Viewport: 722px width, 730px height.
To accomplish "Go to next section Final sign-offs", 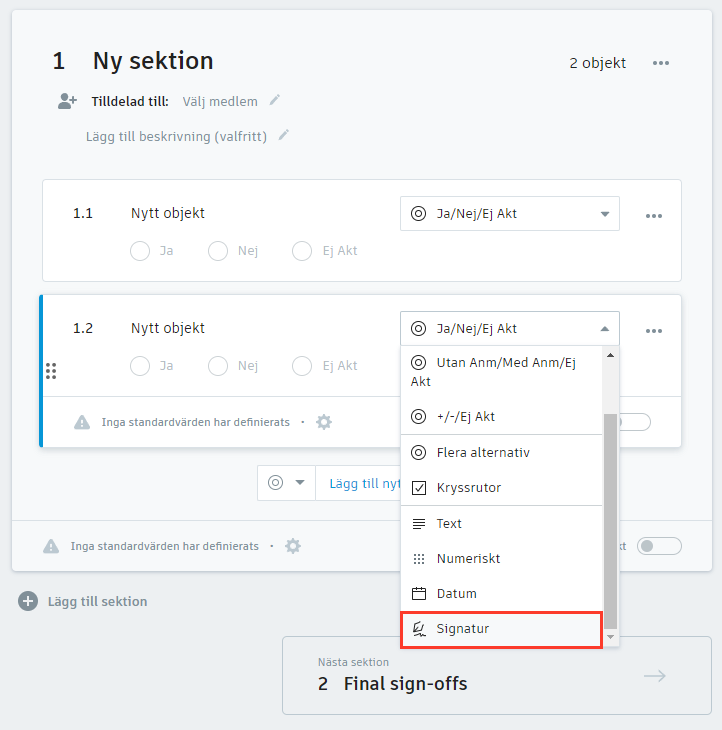I will pyautogui.click(x=496, y=675).
